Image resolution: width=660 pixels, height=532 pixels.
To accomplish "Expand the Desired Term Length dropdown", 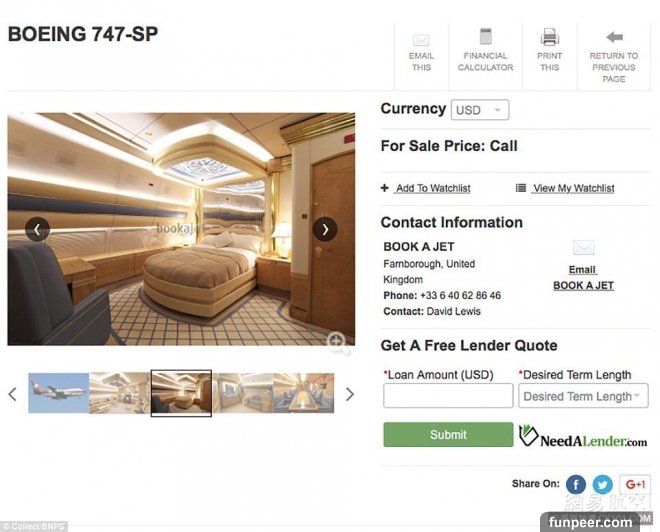I will pyautogui.click(x=583, y=396).
